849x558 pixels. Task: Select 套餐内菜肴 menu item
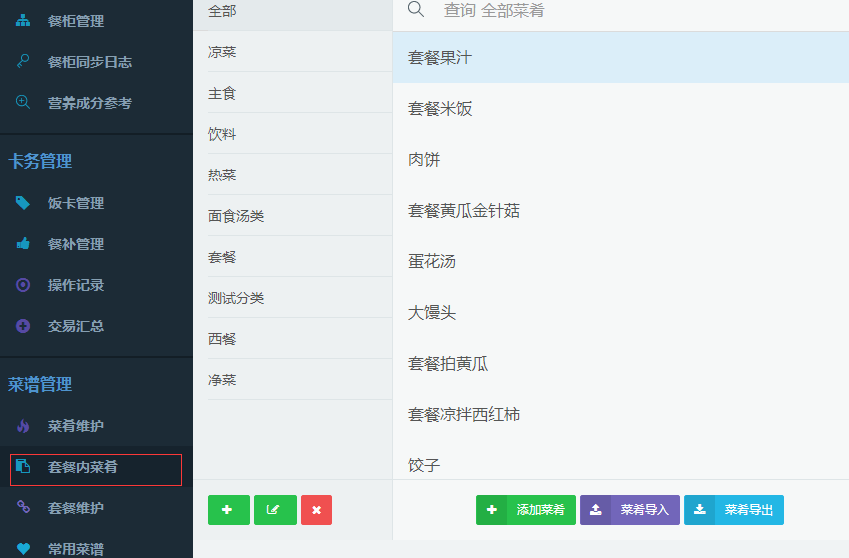(x=83, y=467)
